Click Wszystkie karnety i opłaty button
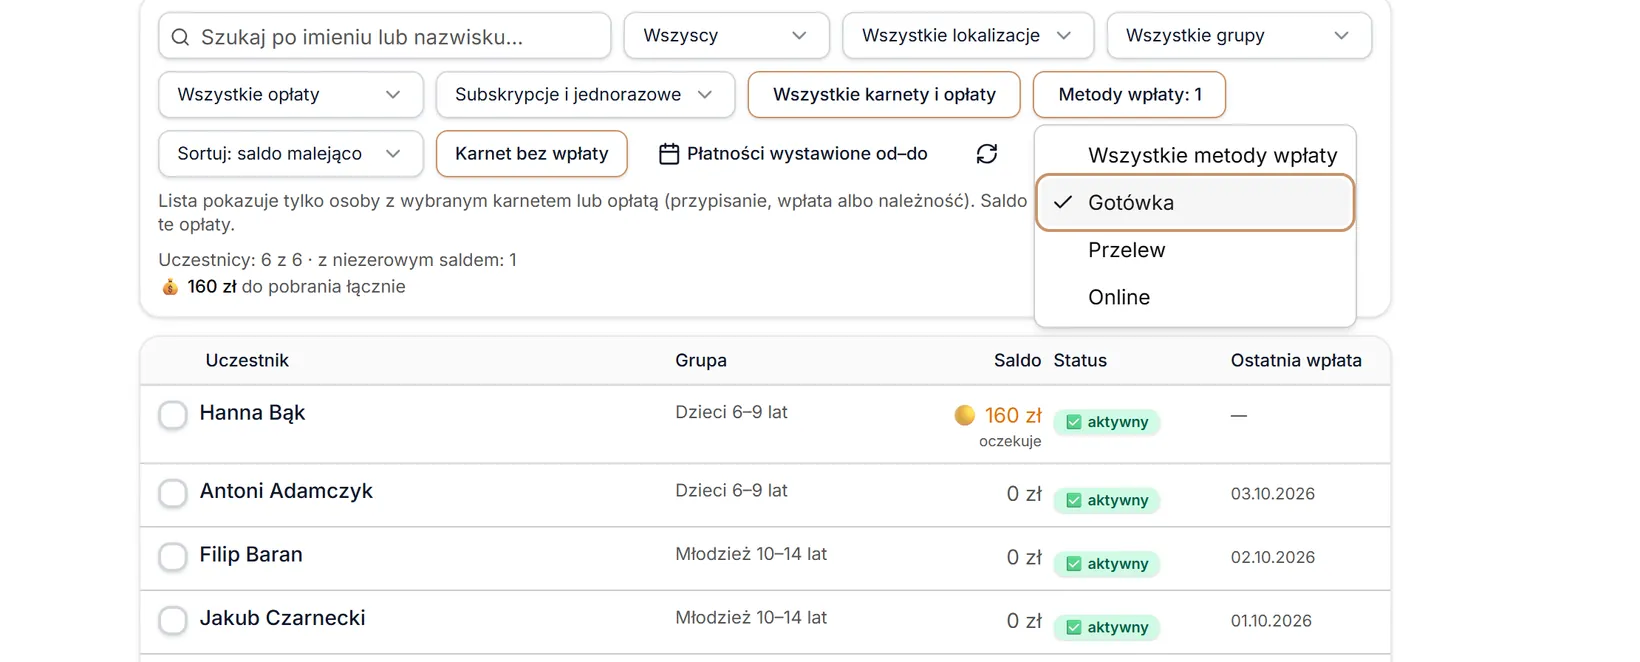The width and height of the screenshot is (1640, 662). tap(884, 95)
